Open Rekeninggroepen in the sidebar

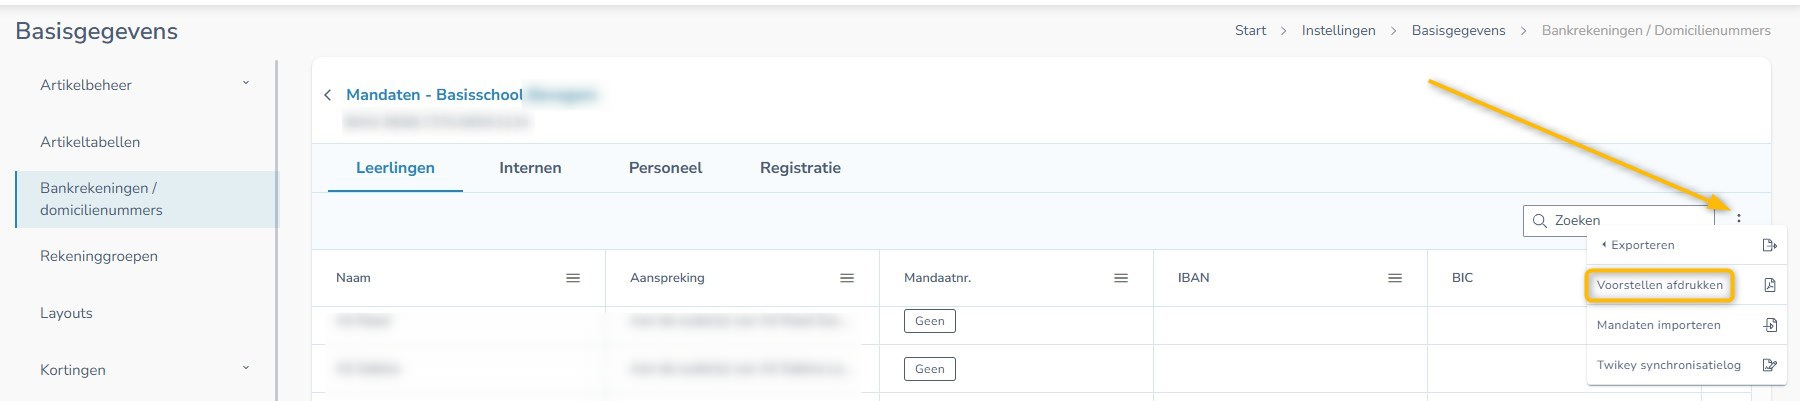click(x=99, y=256)
